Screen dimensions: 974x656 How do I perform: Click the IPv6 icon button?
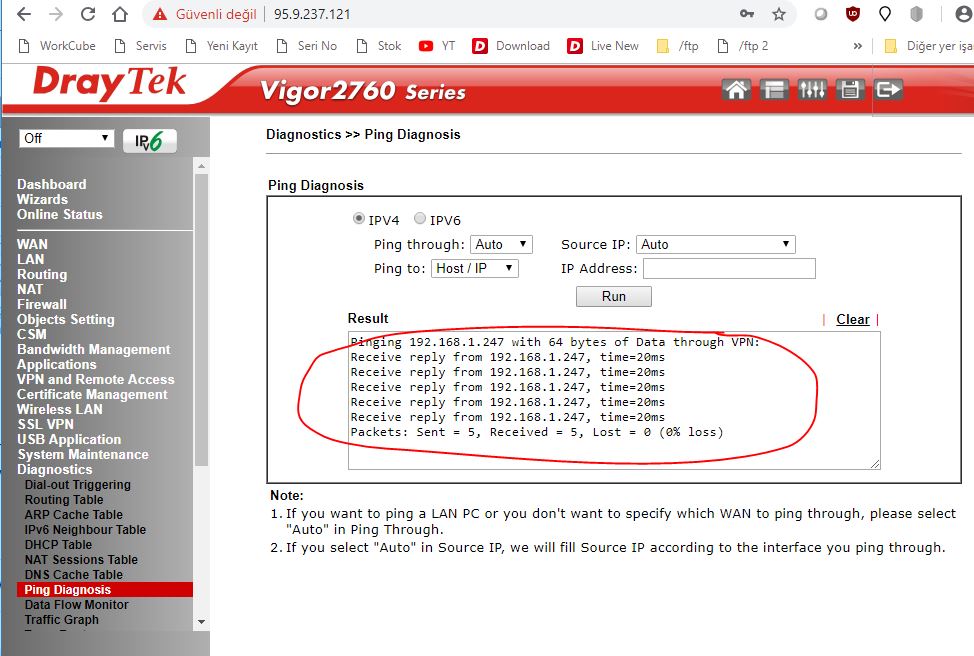tap(150, 141)
